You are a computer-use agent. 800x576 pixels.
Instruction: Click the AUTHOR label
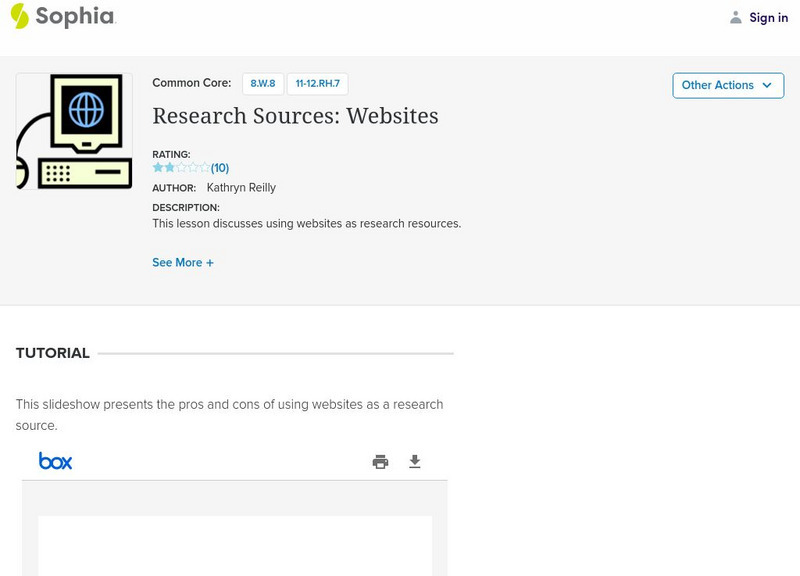click(174, 188)
